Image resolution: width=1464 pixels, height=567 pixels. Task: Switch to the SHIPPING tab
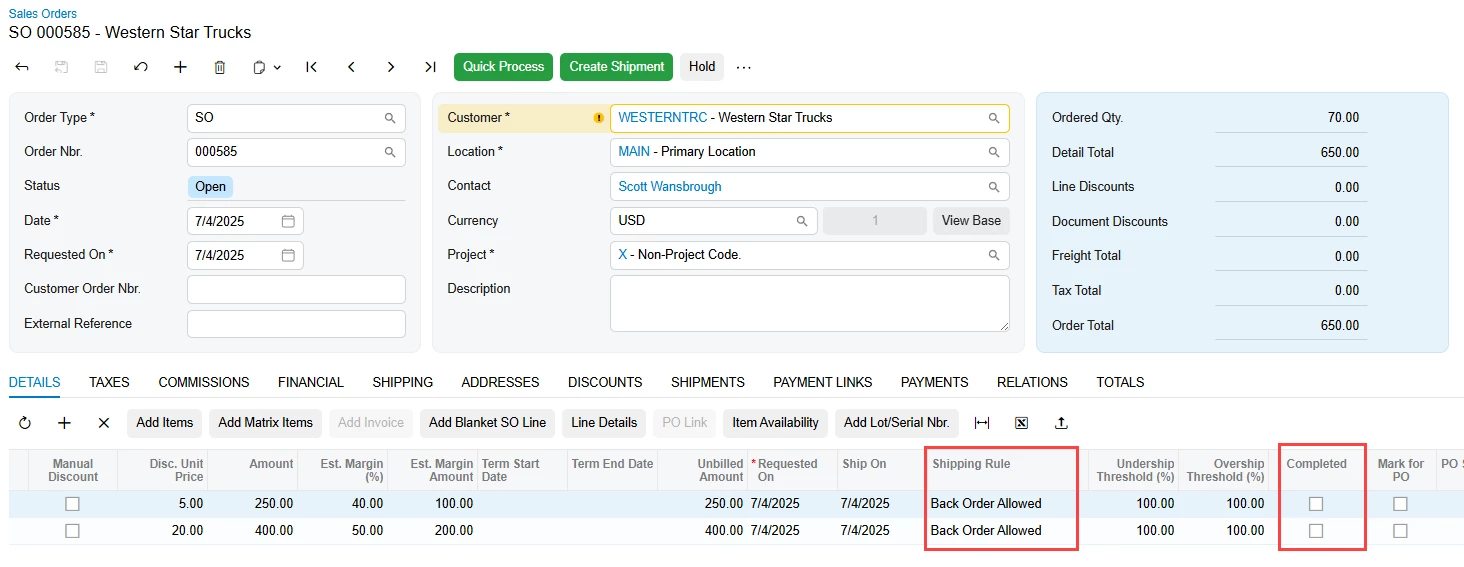click(x=403, y=382)
